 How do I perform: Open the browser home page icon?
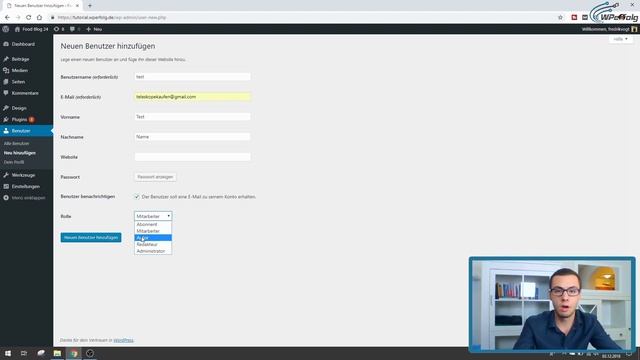click(x=39, y=18)
